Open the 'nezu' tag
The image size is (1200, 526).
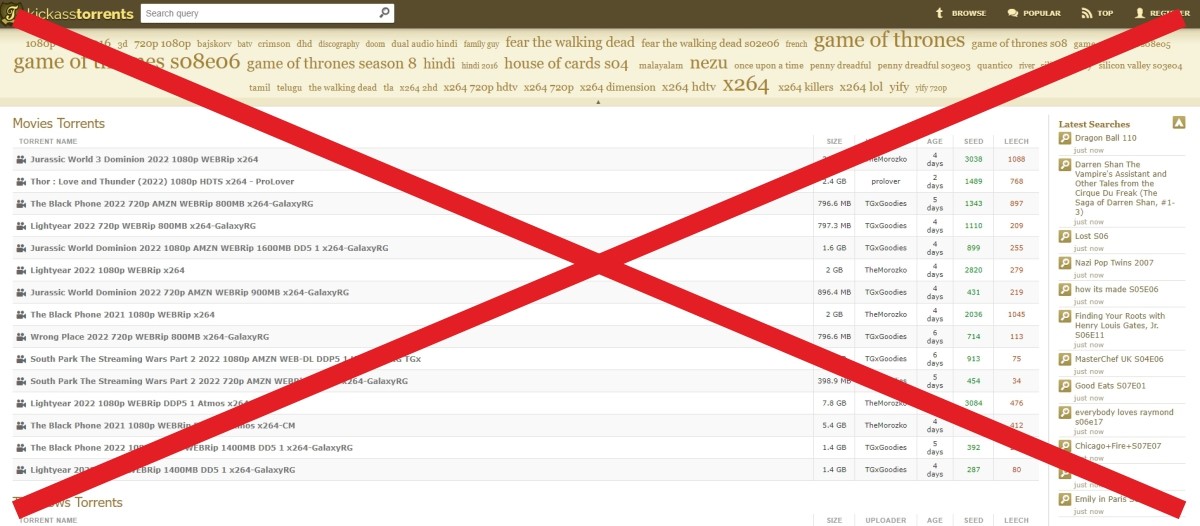pos(708,63)
